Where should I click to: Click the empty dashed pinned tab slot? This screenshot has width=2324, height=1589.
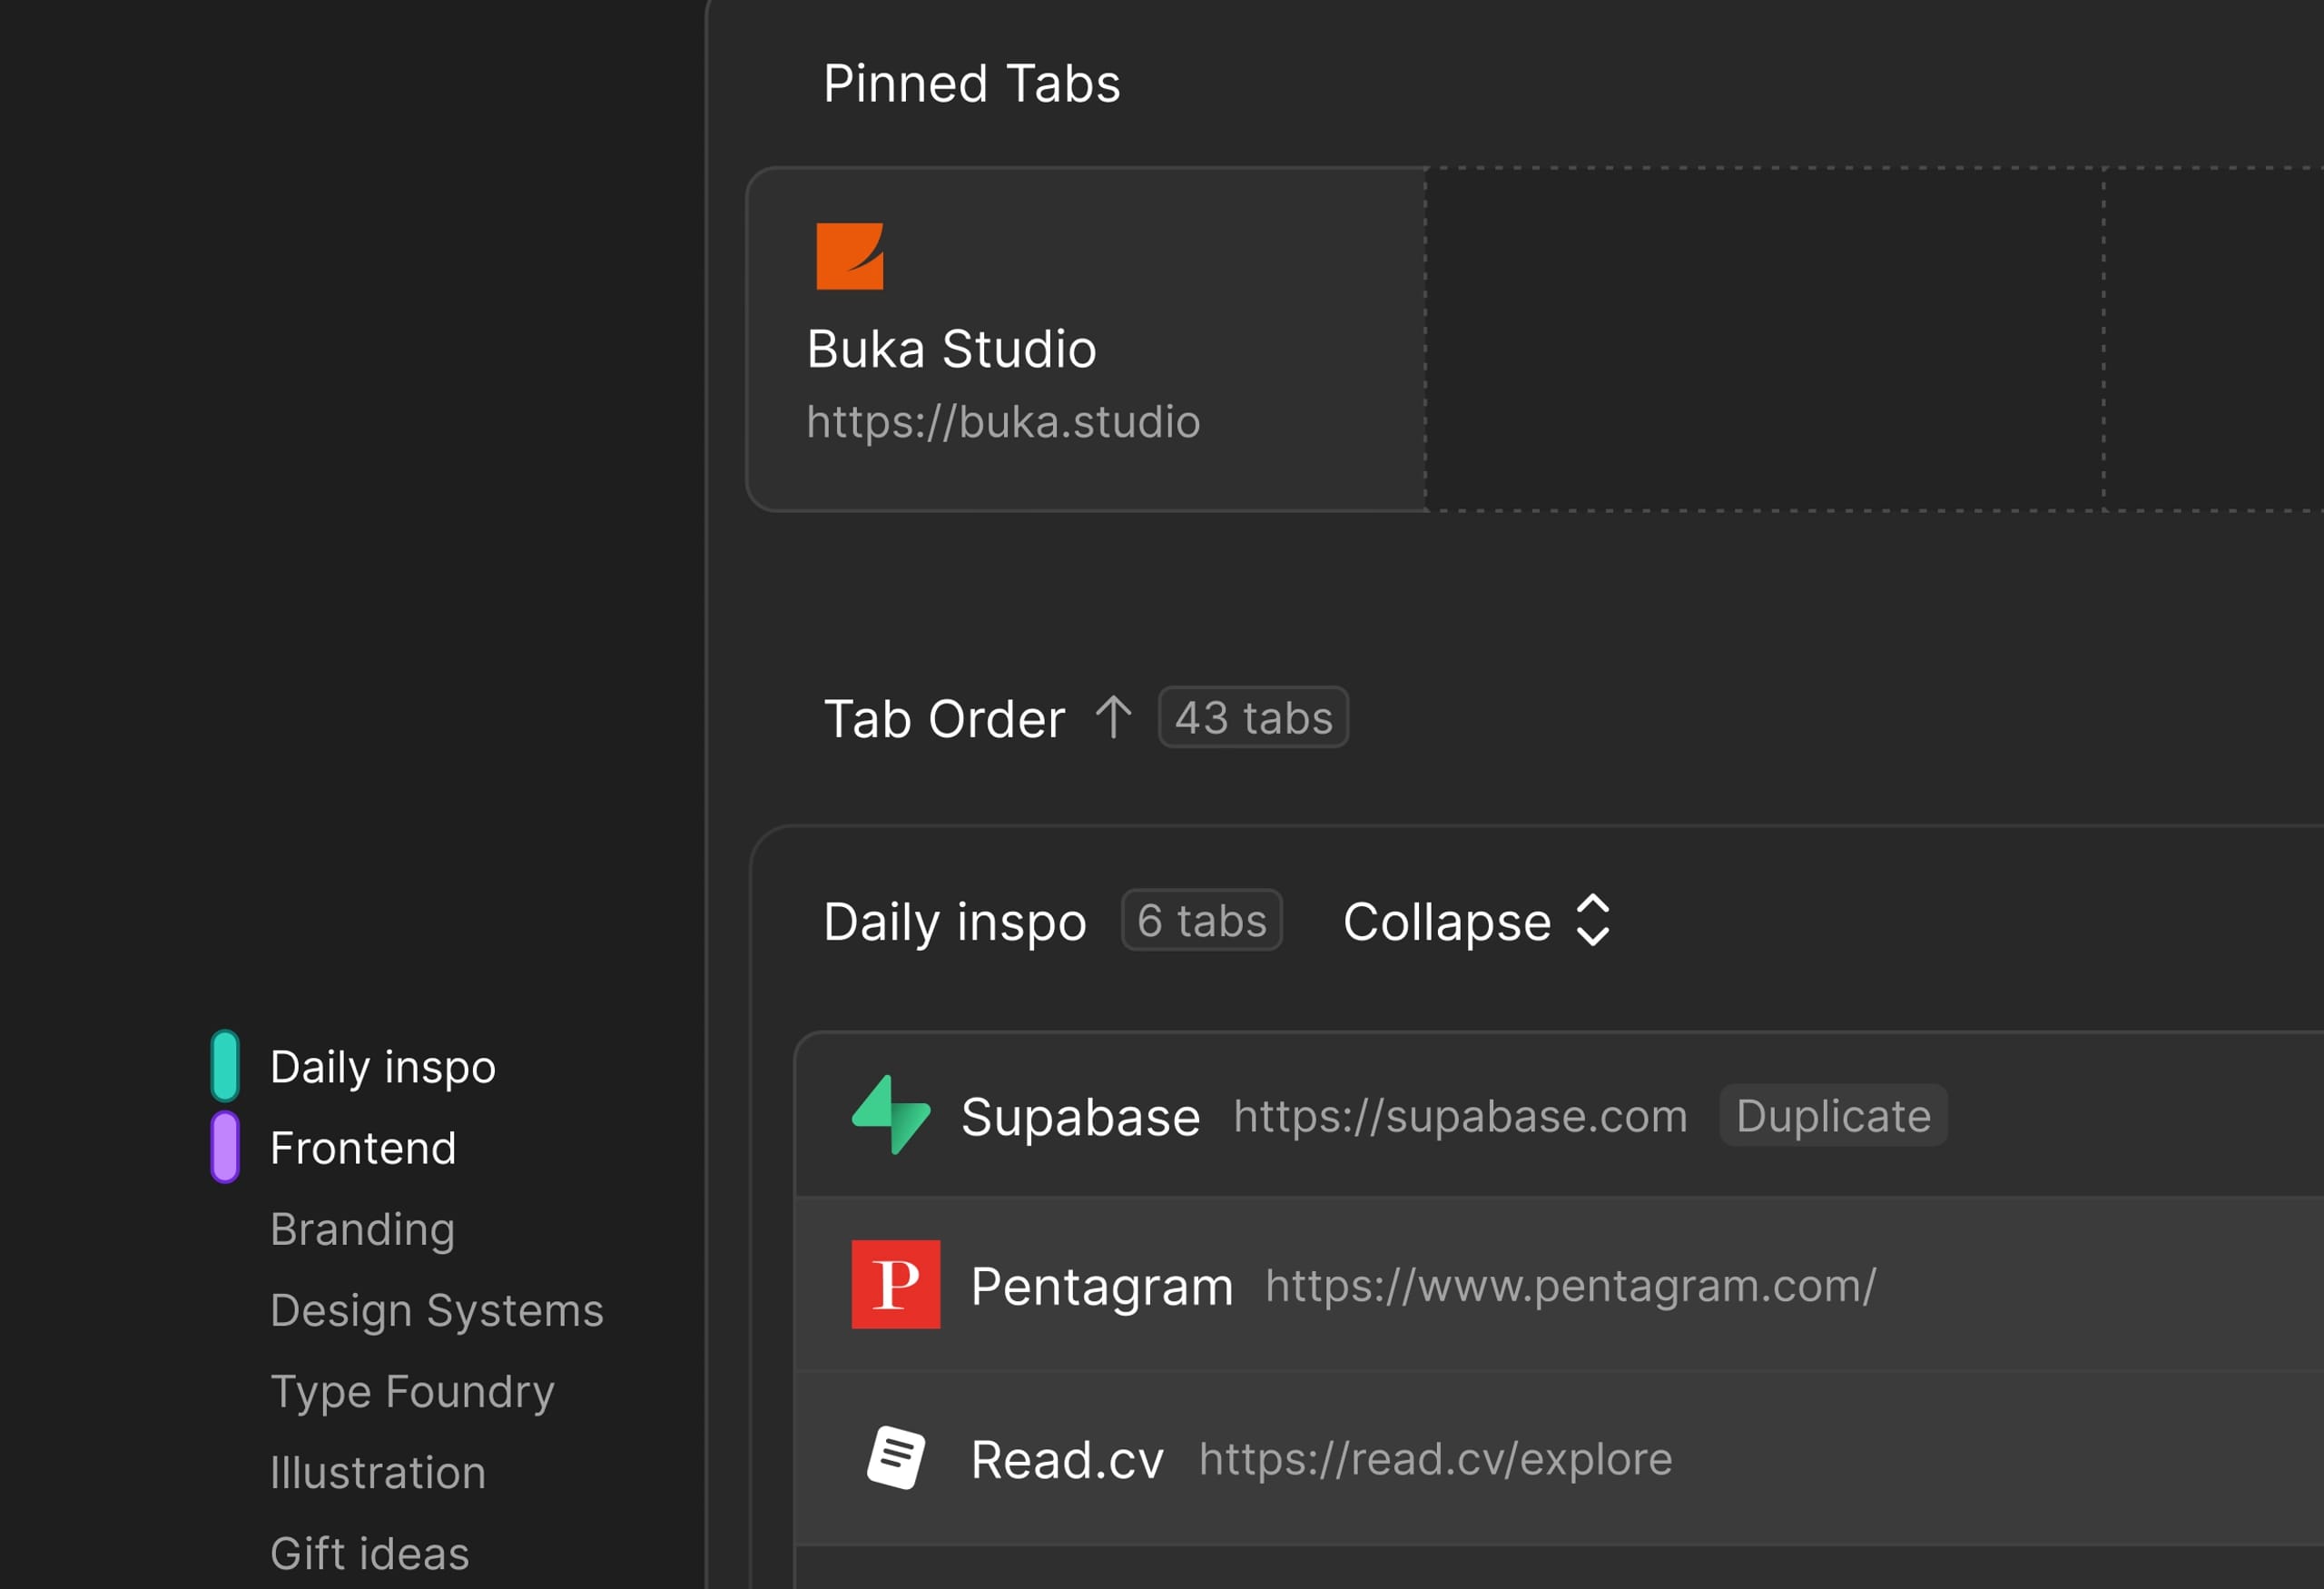click(x=1764, y=340)
